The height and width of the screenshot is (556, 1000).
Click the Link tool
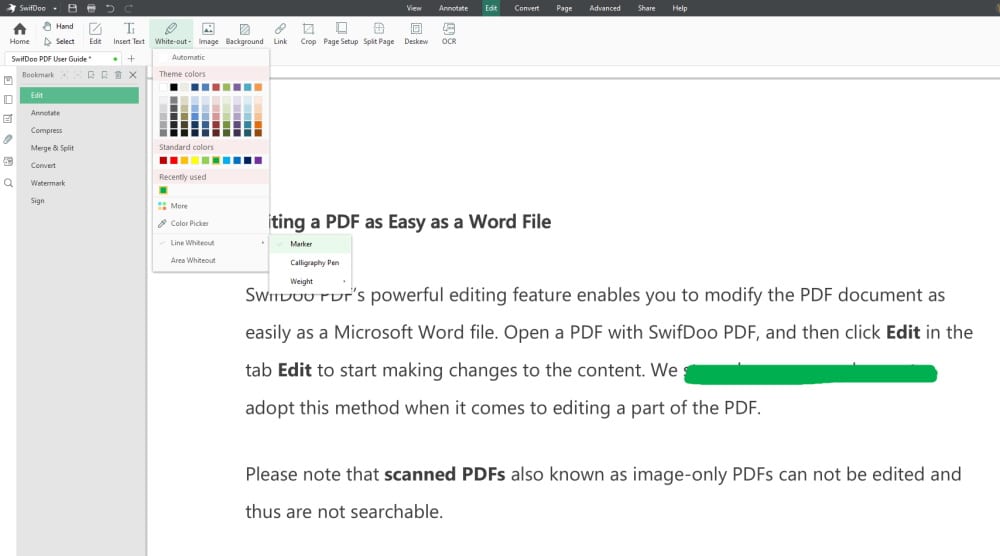(x=280, y=34)
